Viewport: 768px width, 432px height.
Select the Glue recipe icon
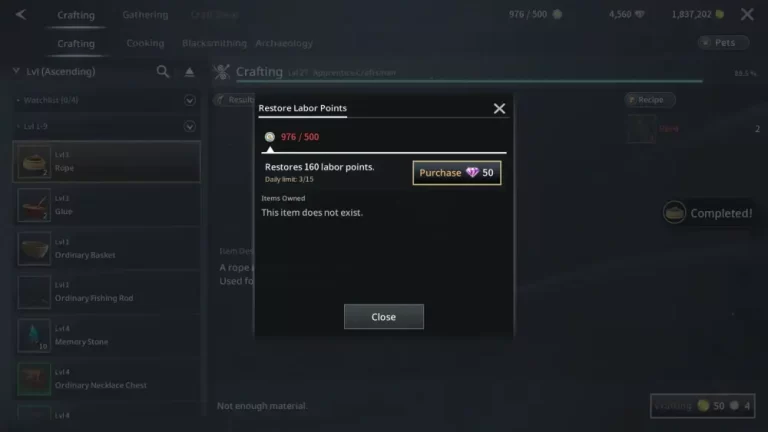point(34,205)
